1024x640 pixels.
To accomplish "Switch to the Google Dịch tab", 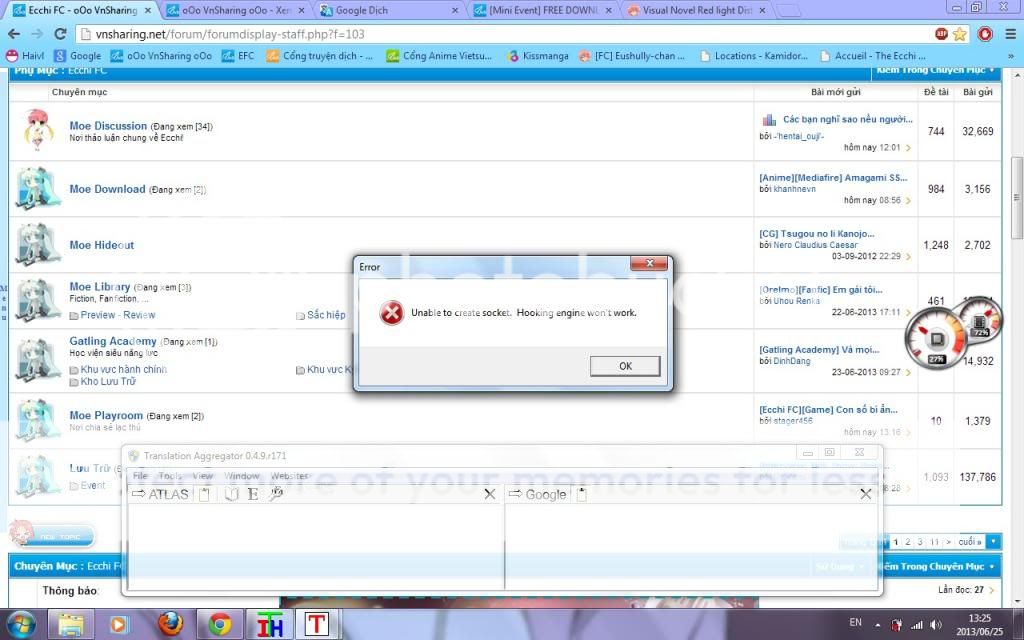I will (x=387, y=10).
